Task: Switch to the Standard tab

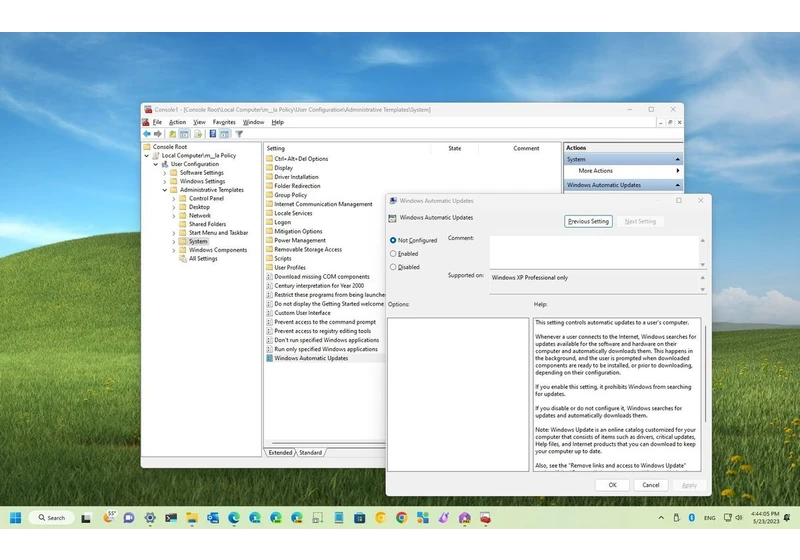Action: [x=310, y=452]
